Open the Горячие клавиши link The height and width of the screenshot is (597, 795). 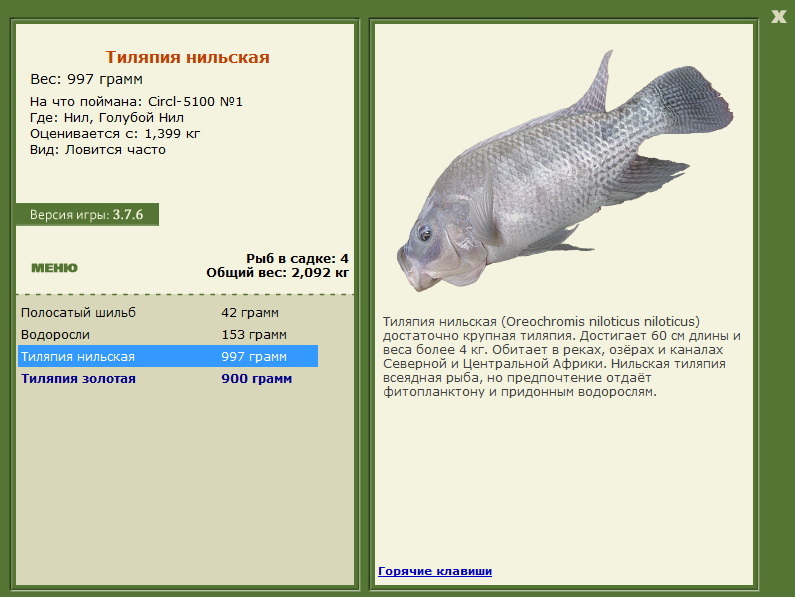coord(435,571)
